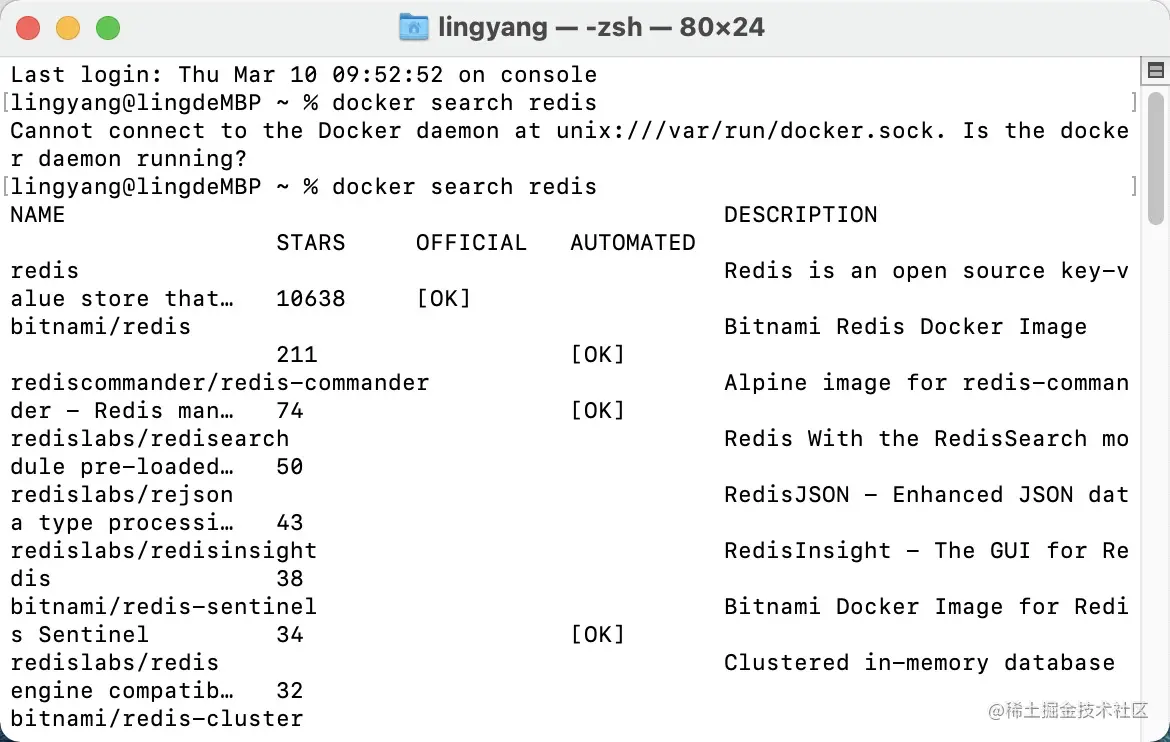Click the STARS column header text

point(310,243)
